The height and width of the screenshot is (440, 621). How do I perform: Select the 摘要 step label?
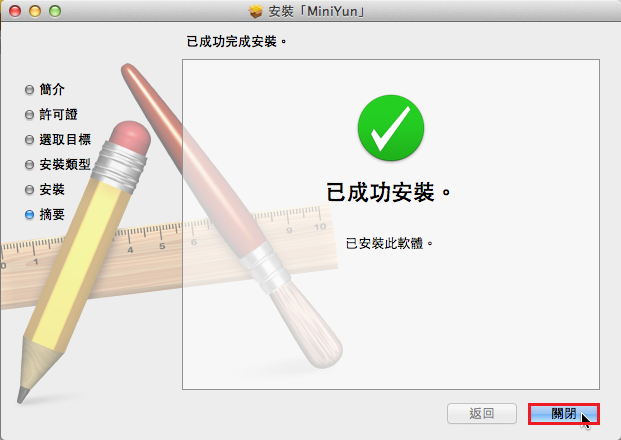point(52,214)
